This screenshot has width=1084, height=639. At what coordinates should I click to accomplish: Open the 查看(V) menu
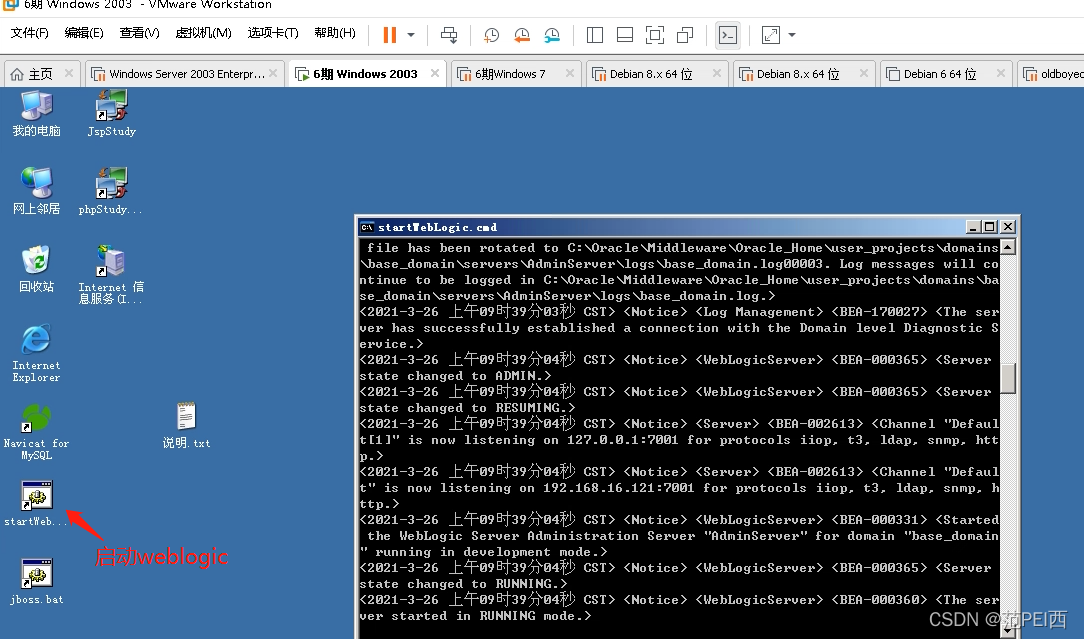pyautogui.click(x=139, y=33)
